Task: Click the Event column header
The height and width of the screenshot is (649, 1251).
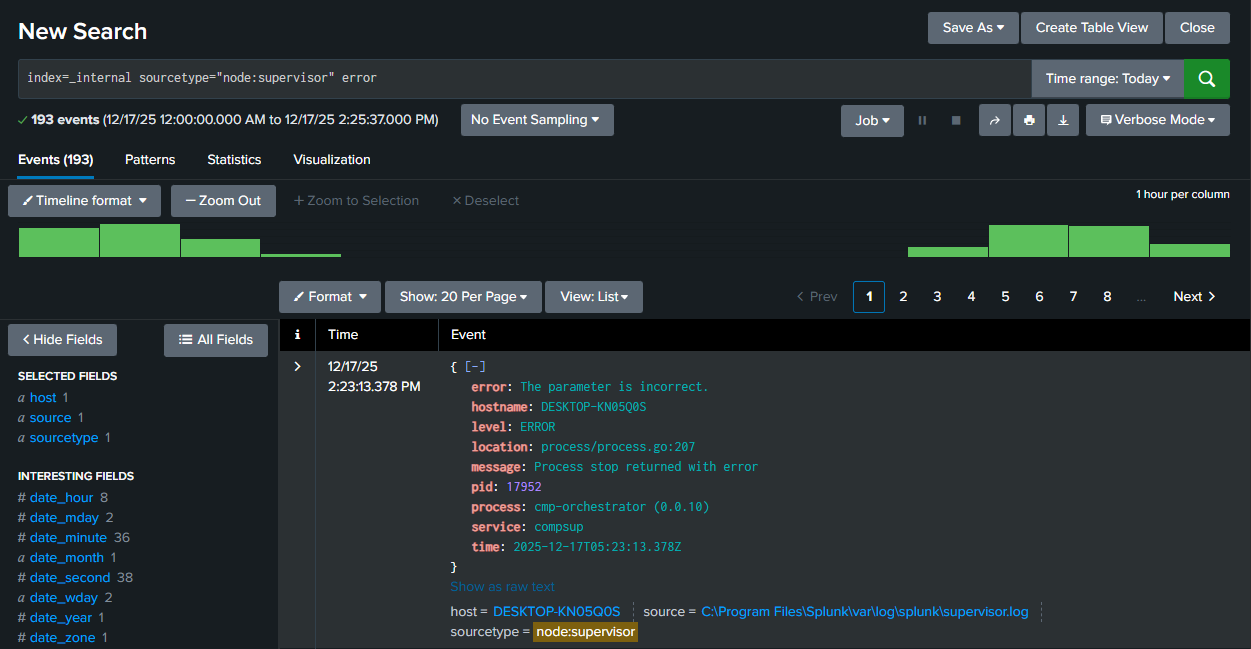Action: [468, 335]
